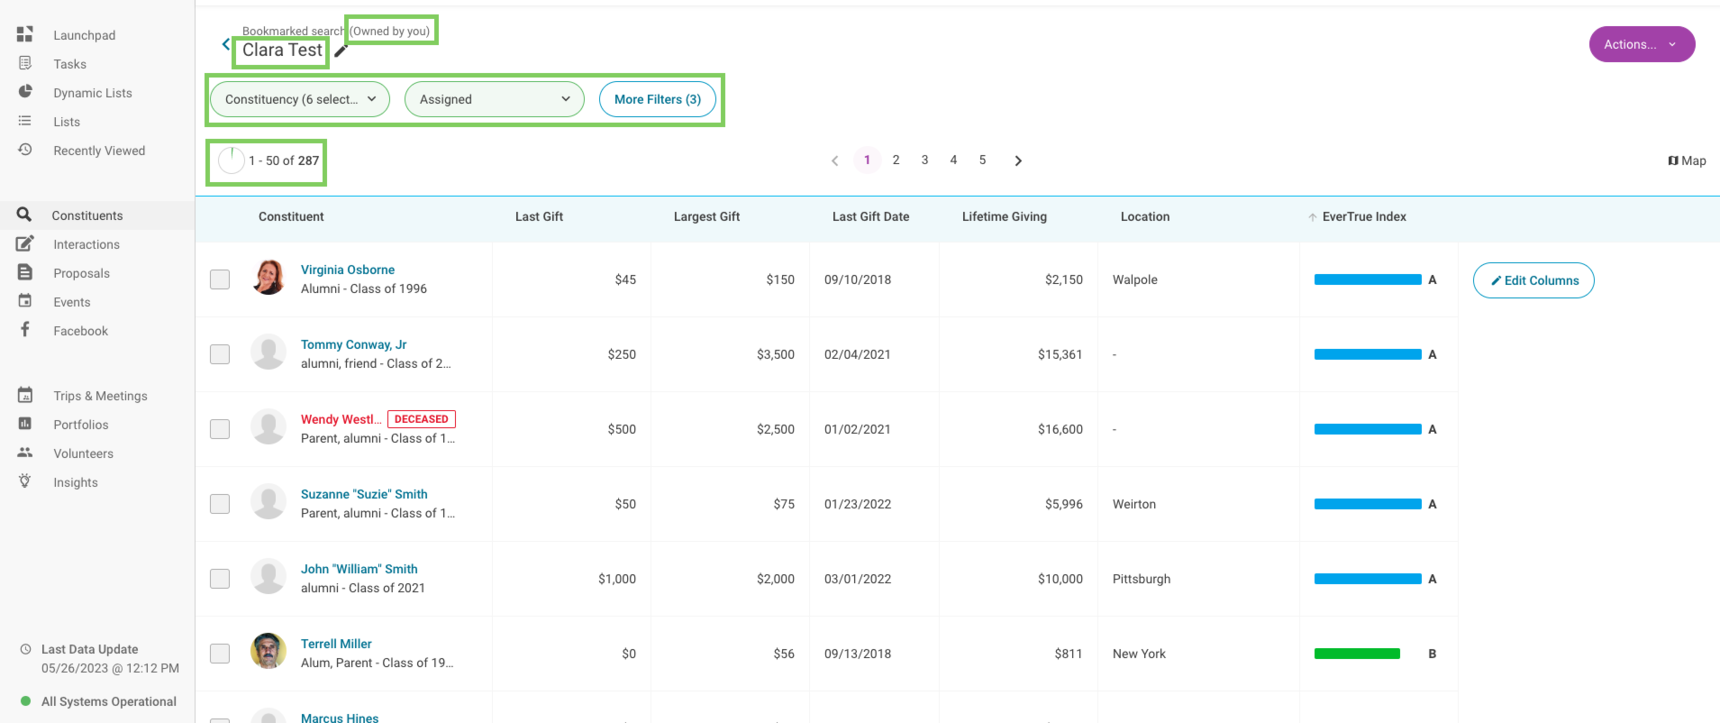The image size is (1720, 723).
Task: Jump to page 4
Action: (953, 160)
